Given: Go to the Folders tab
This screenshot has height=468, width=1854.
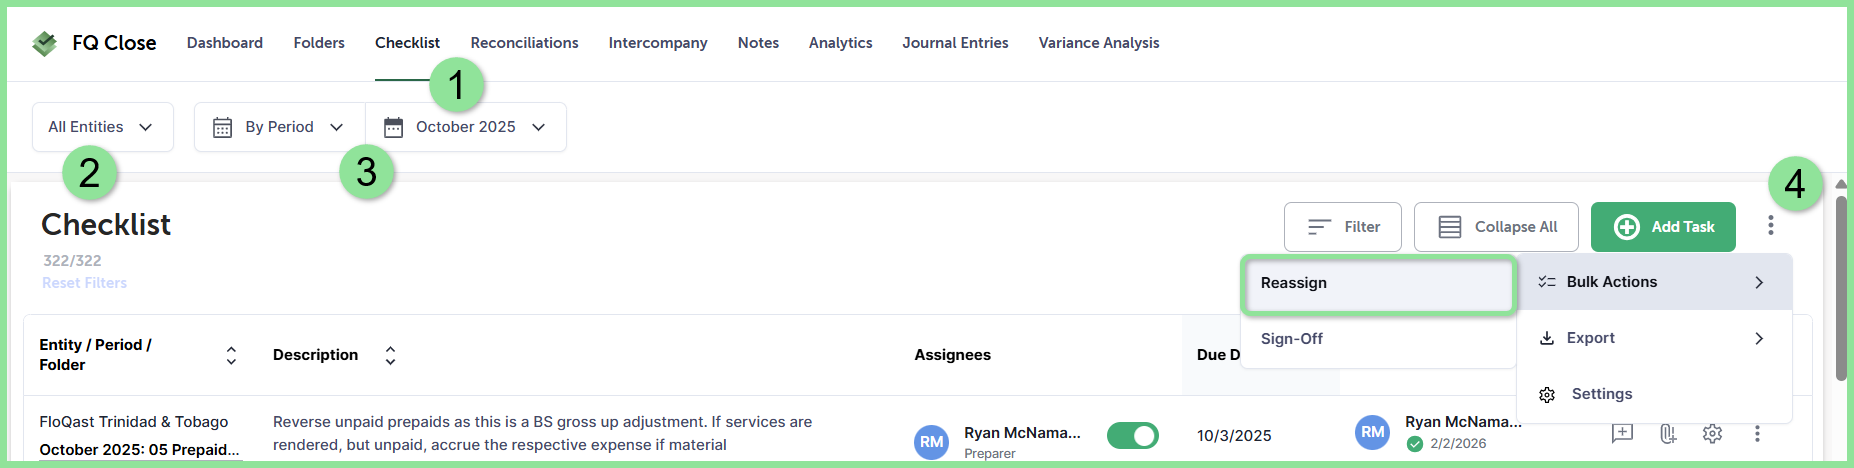Looking at the screenshot, I should pyautogui.click(x=319, y=43).
